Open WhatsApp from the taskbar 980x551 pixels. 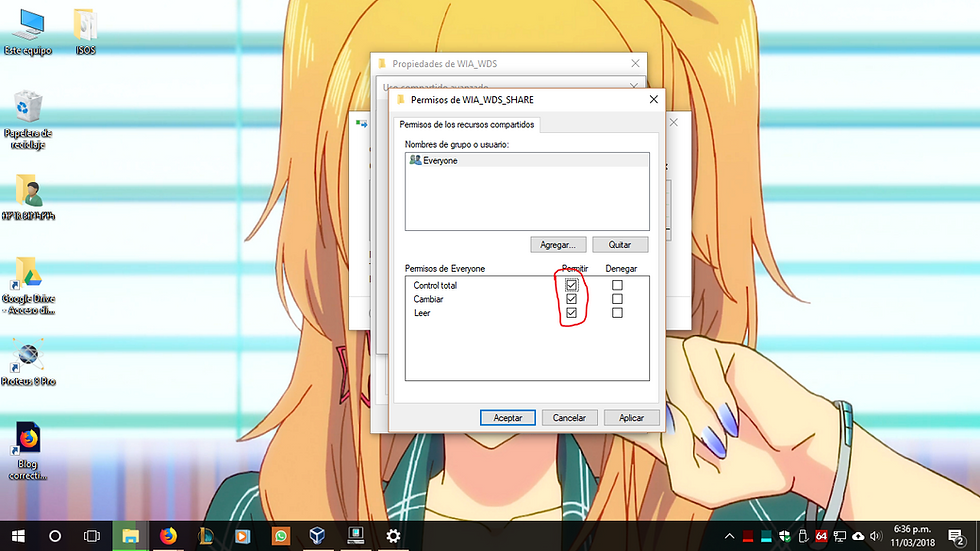click(x=281, y=536)
